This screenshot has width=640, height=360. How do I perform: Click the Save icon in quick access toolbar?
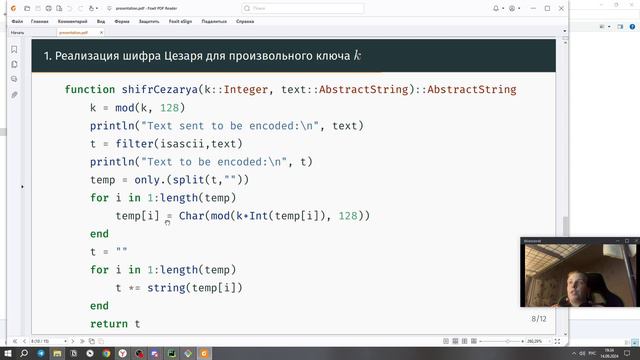[x=38, y=8]
